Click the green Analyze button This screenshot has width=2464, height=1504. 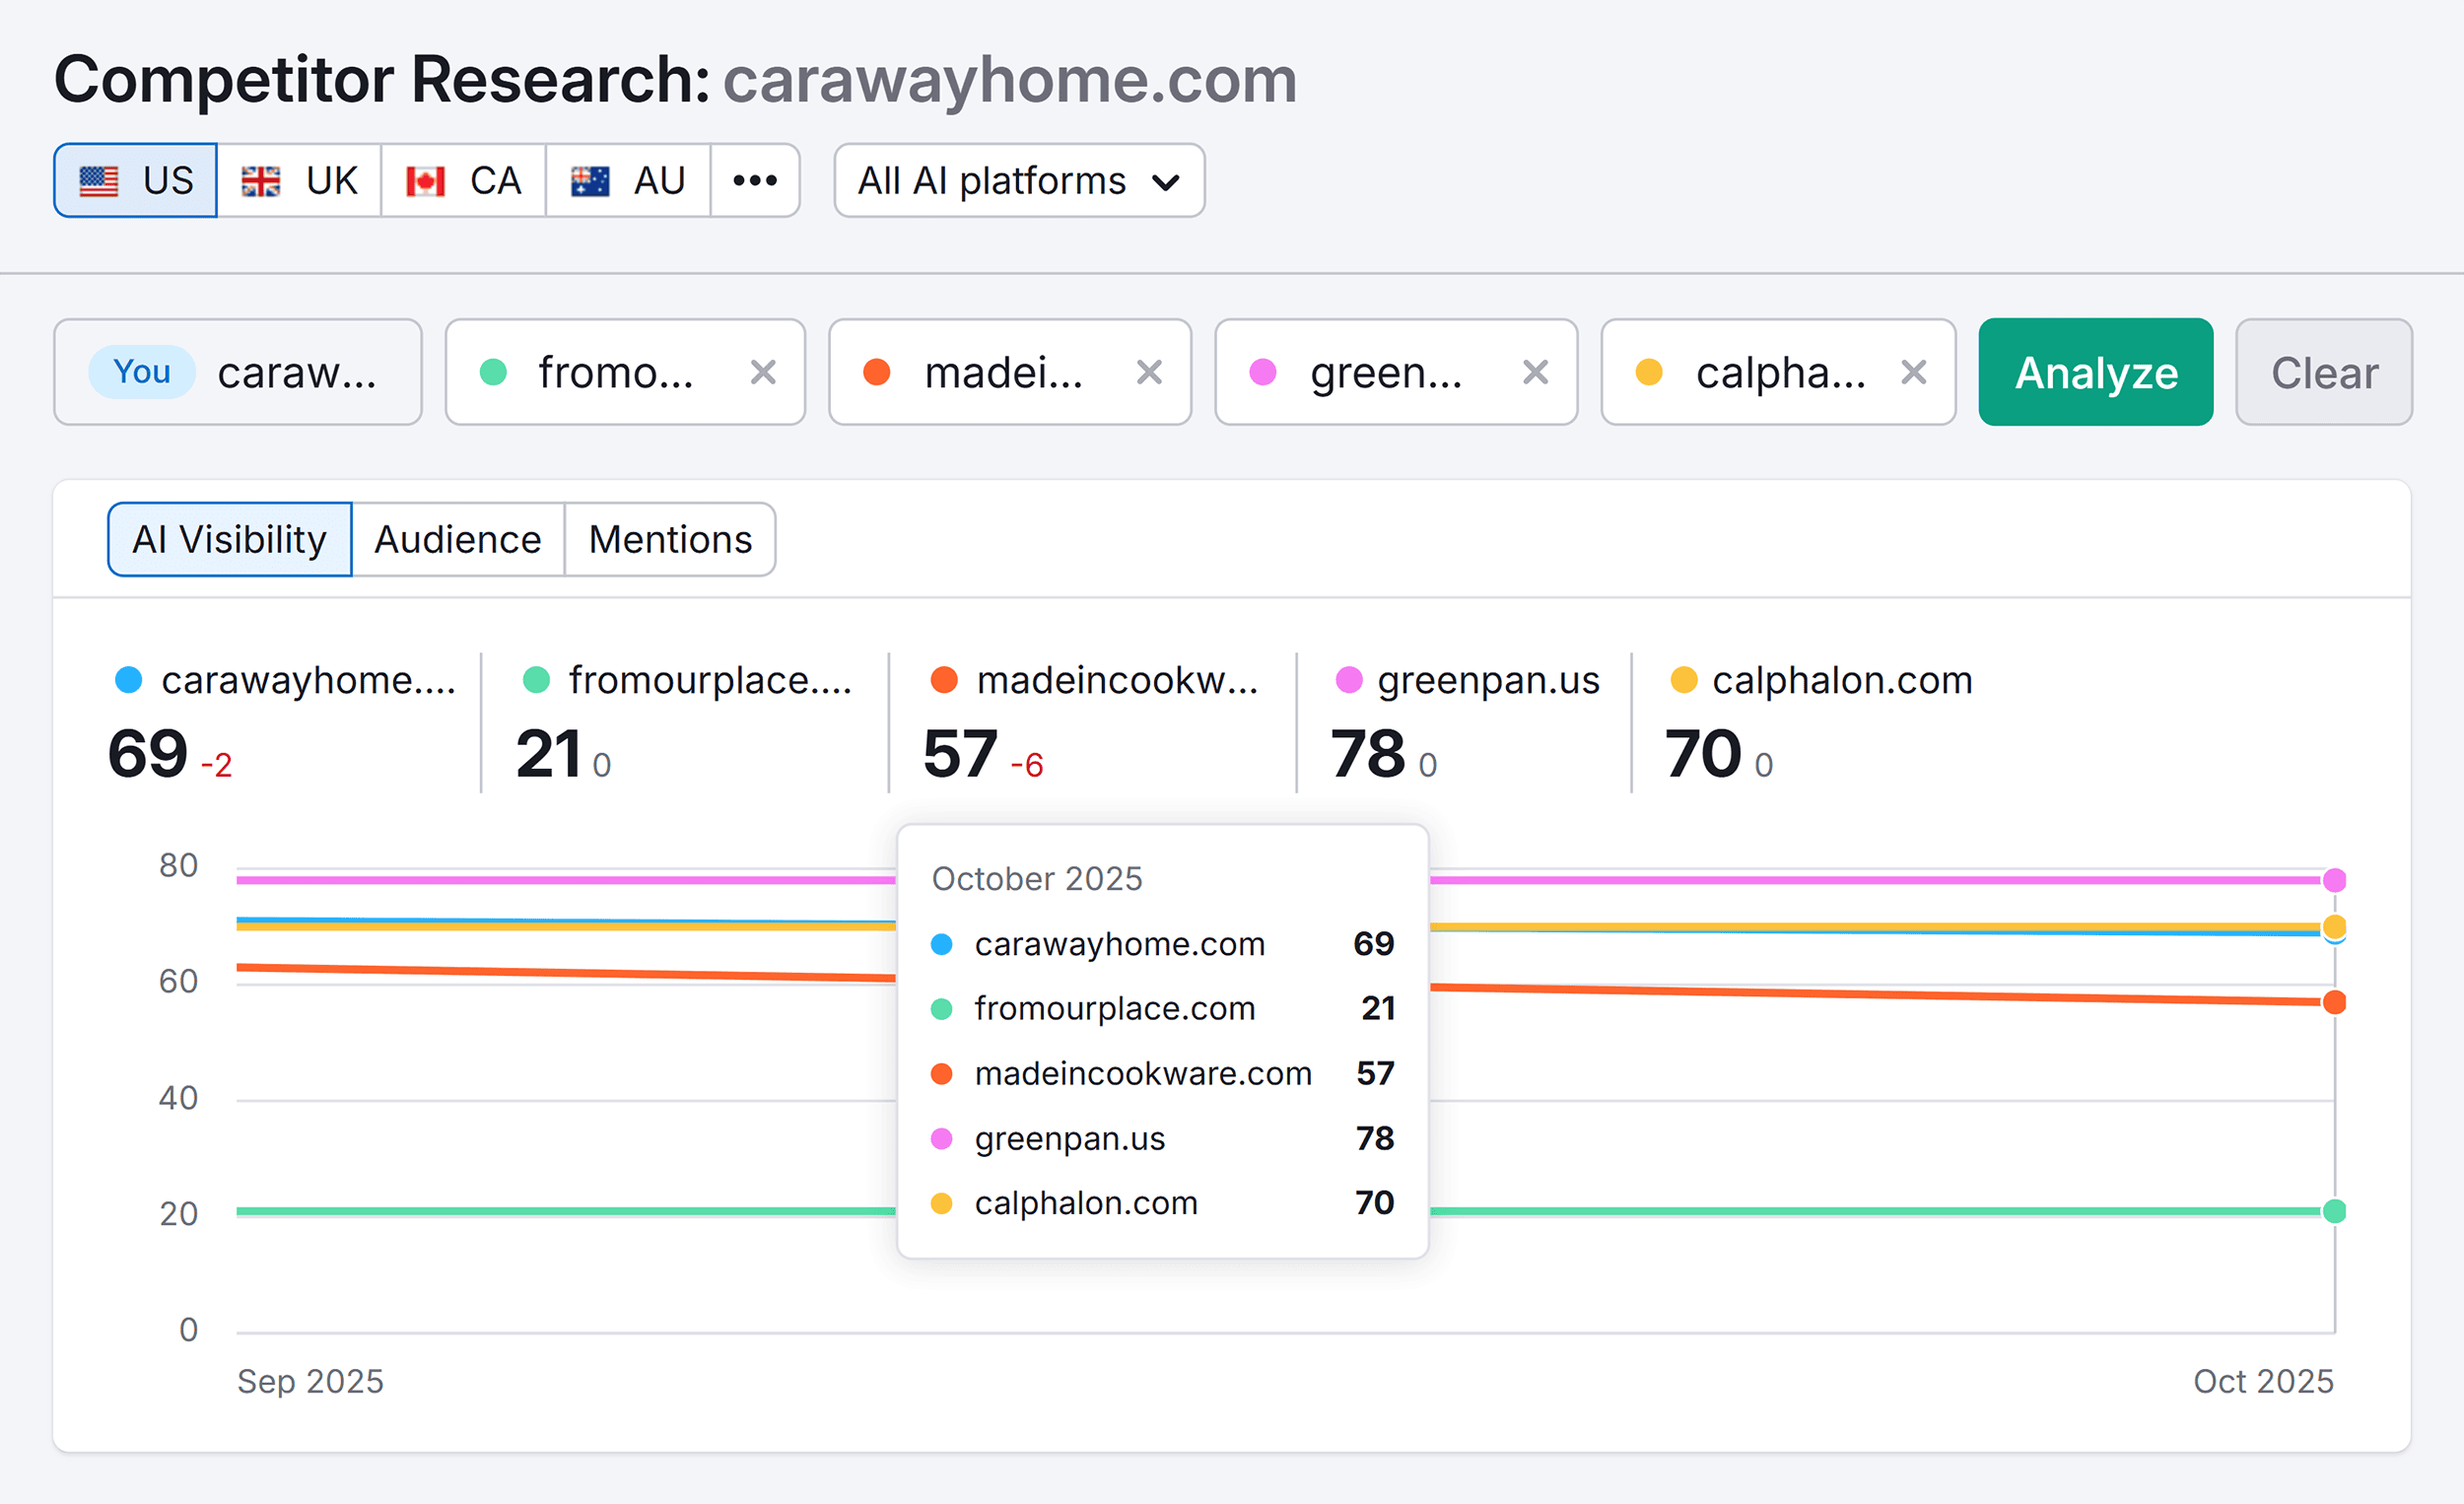coord(2096,371)
